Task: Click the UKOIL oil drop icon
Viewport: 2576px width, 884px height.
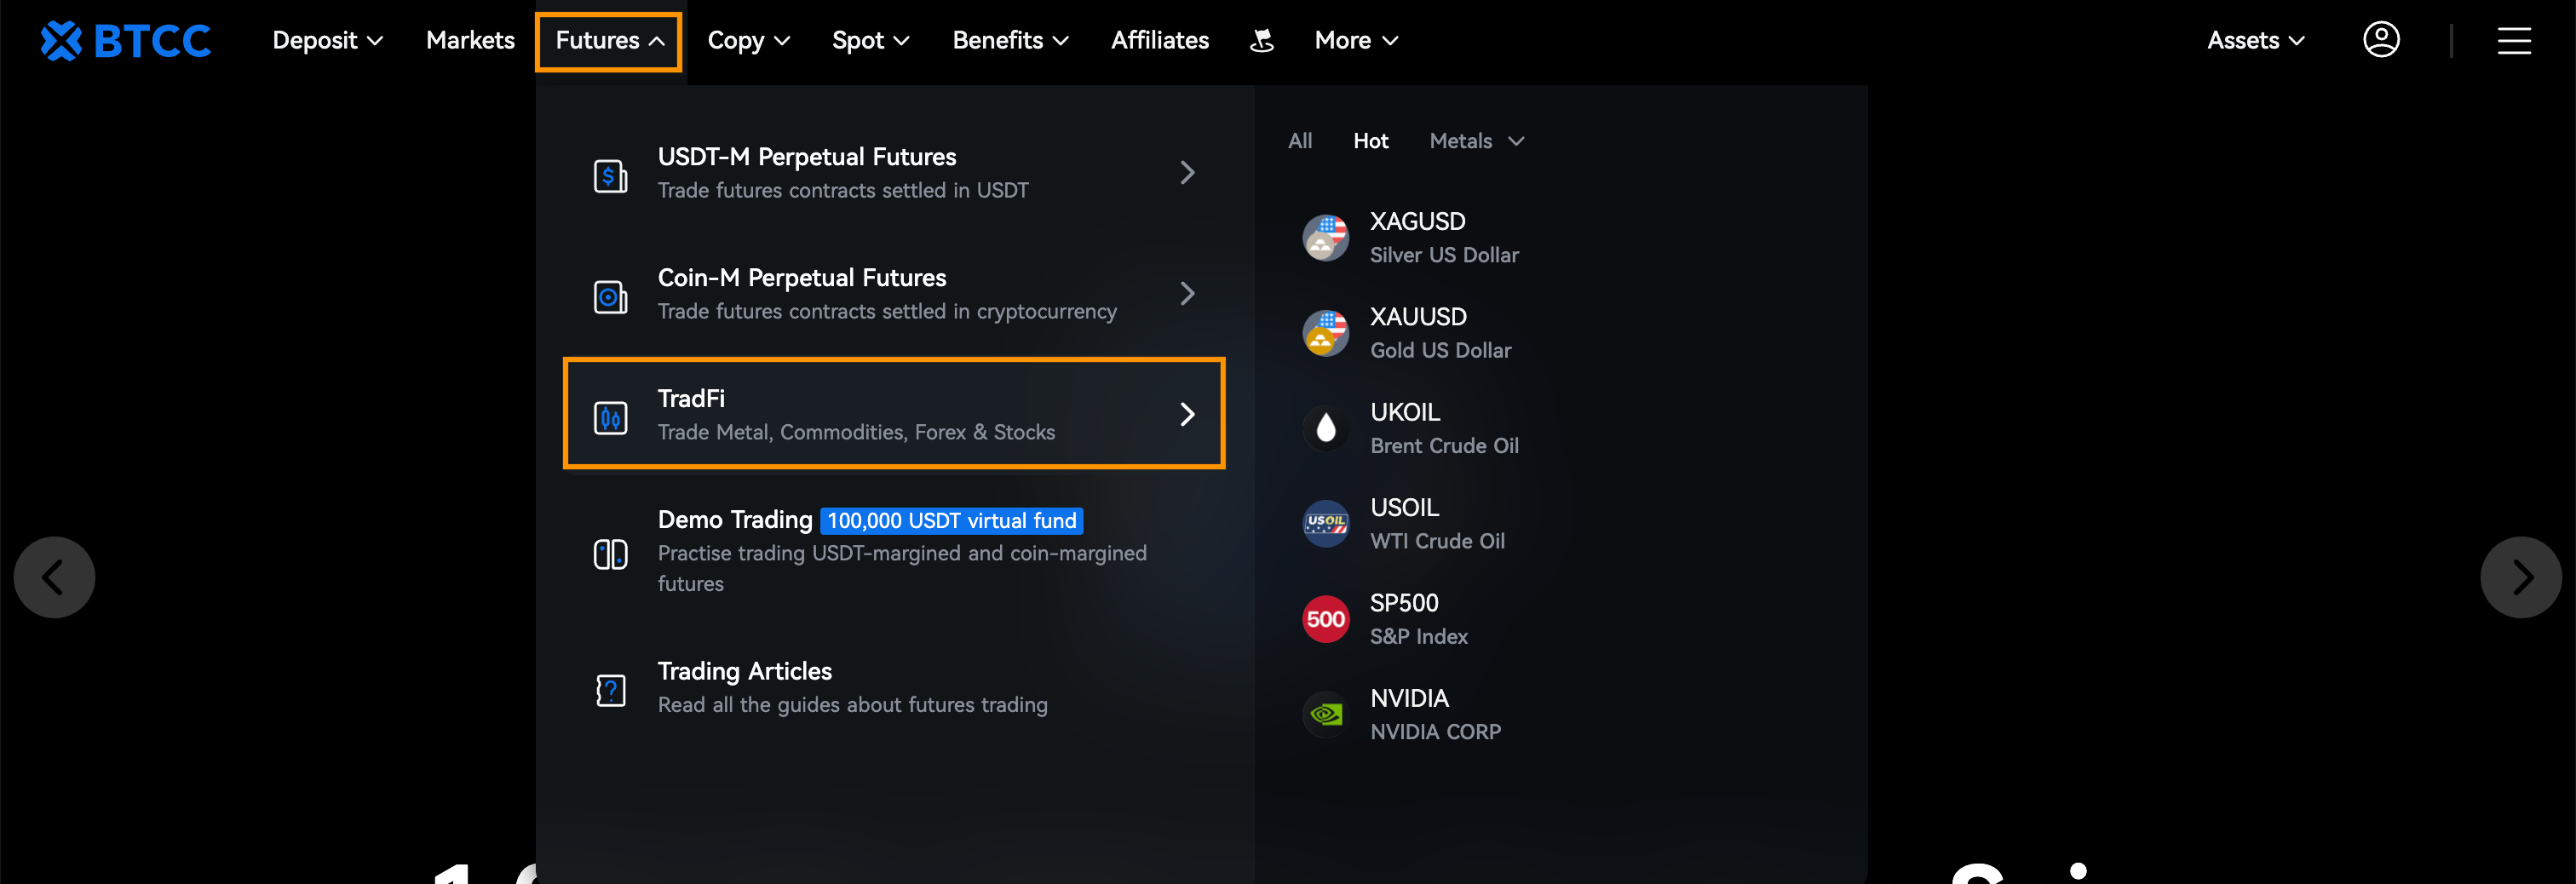Action: (1325, 428)
